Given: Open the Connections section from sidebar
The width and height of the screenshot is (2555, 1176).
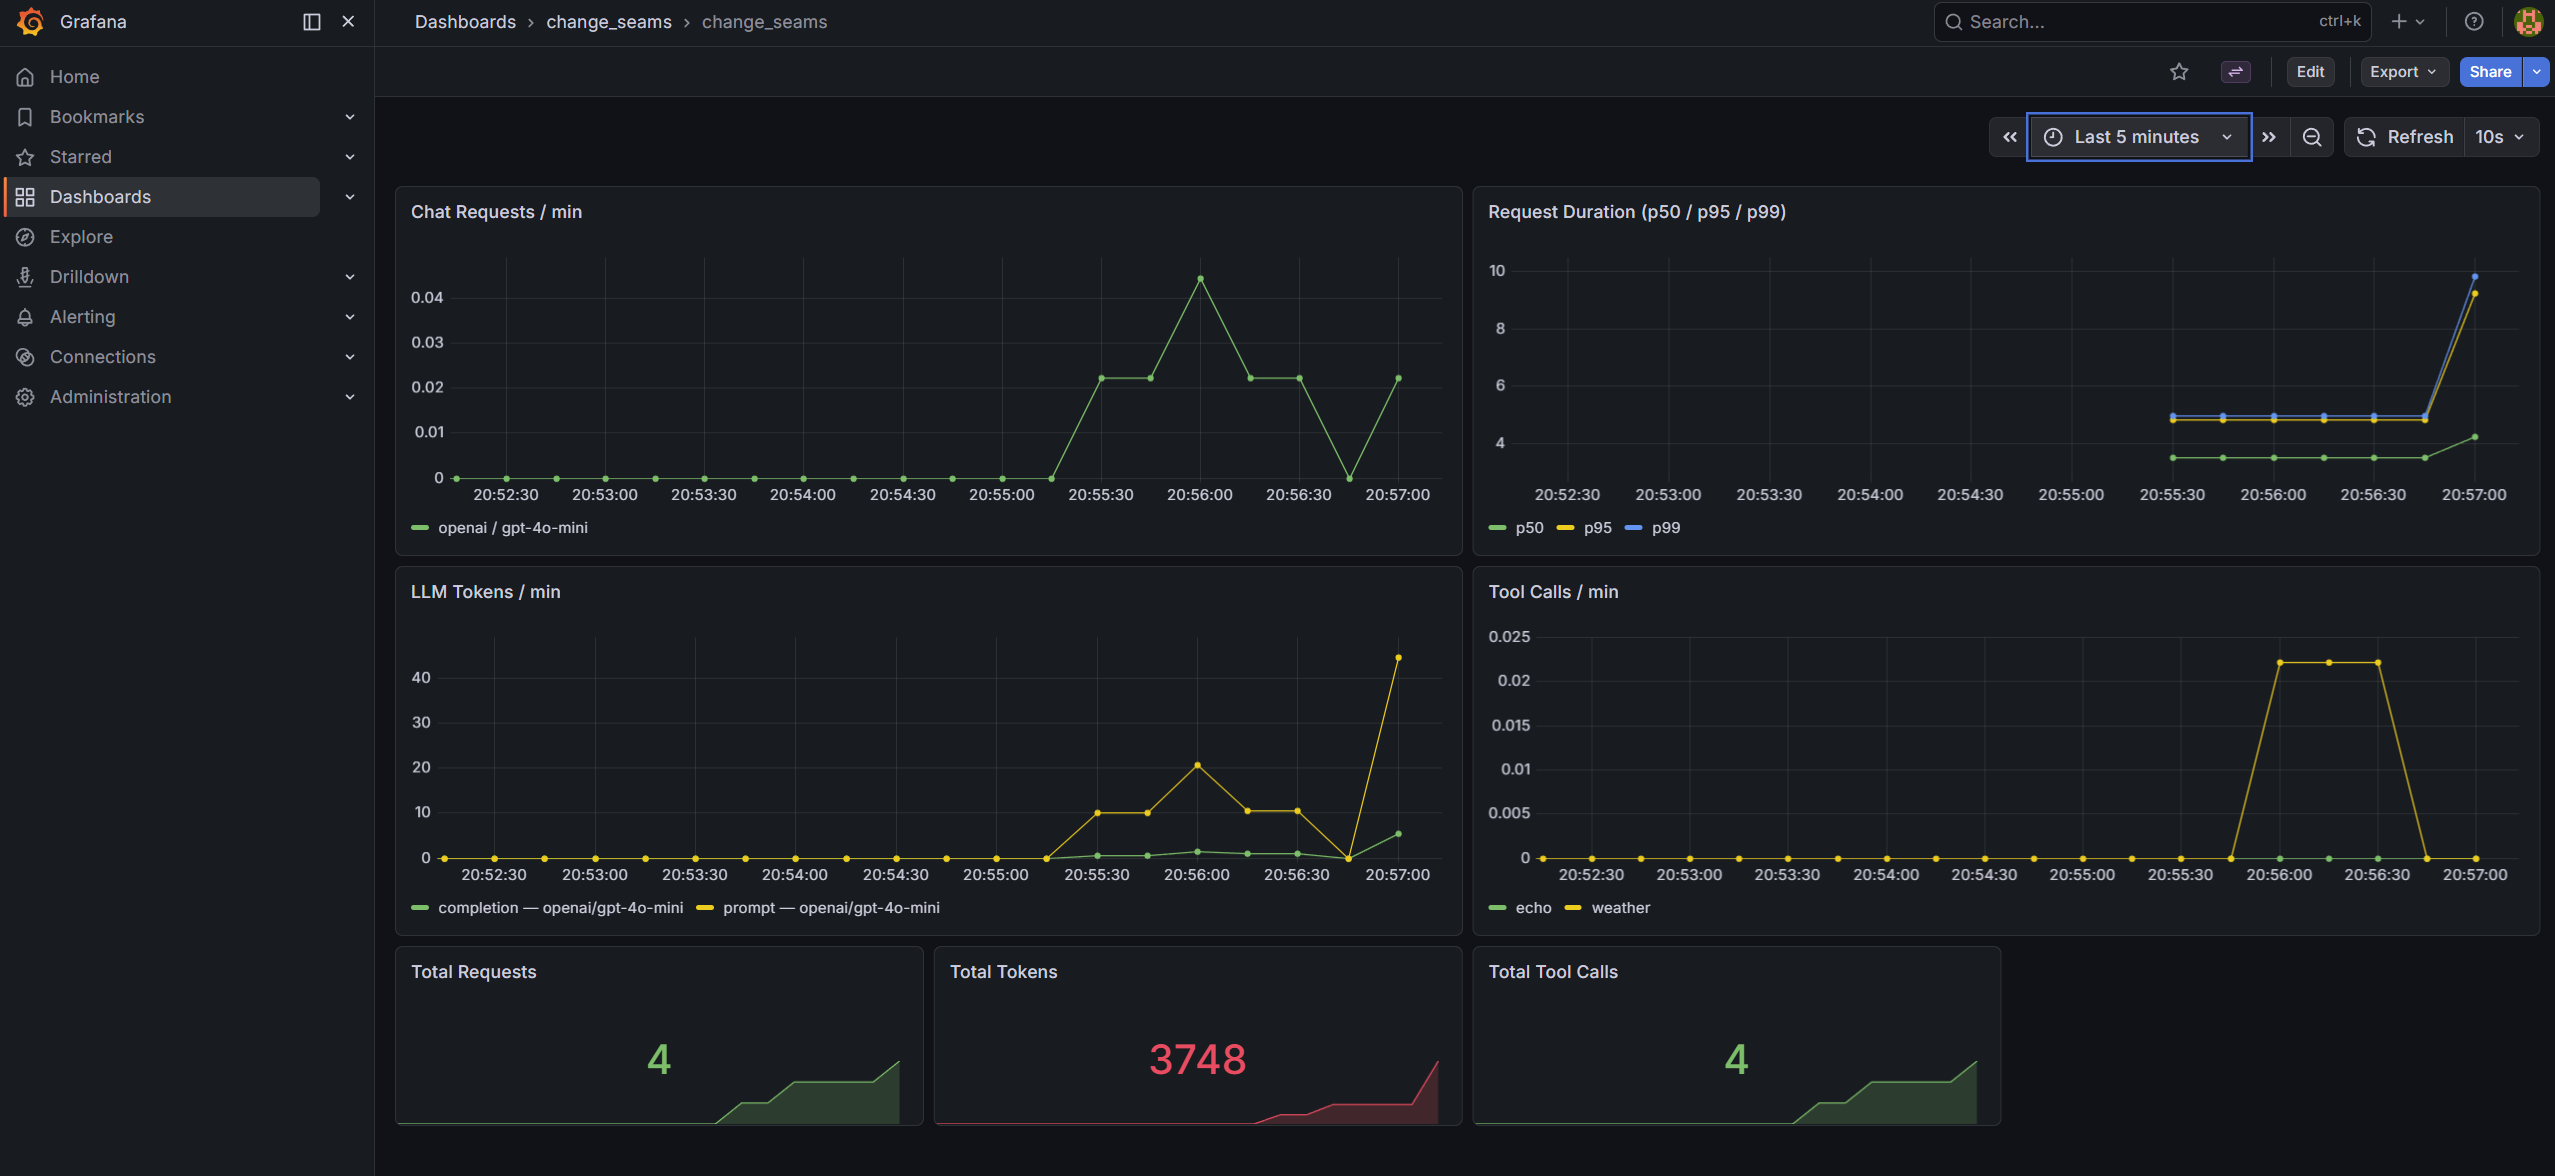Looking at the screenshot, I should pos(102,357).
